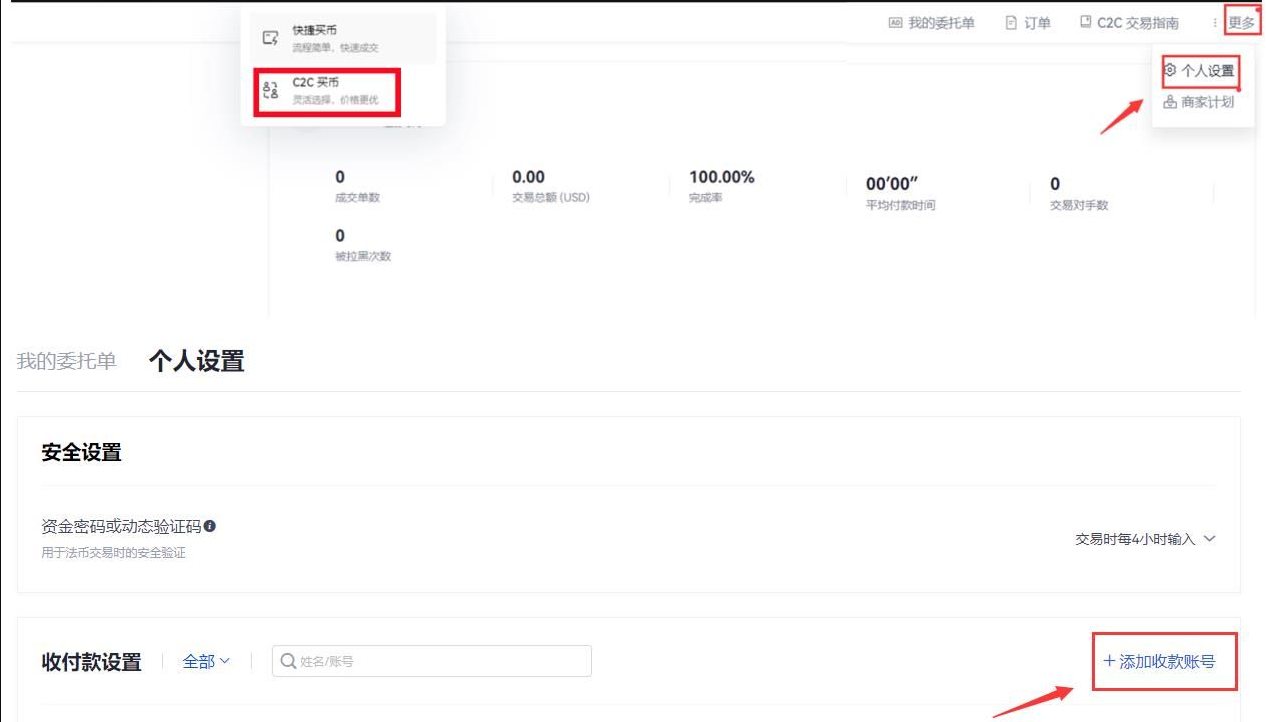Select the 个人设置 tab heading
This screenshot has height=722, width=1268.
click(196, 361)
